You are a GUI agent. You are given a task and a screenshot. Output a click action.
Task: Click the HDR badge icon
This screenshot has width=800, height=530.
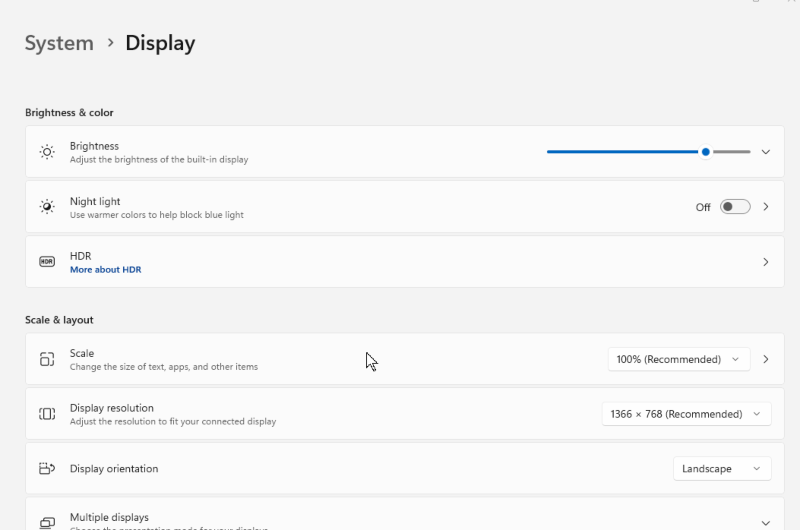point(47,262)
